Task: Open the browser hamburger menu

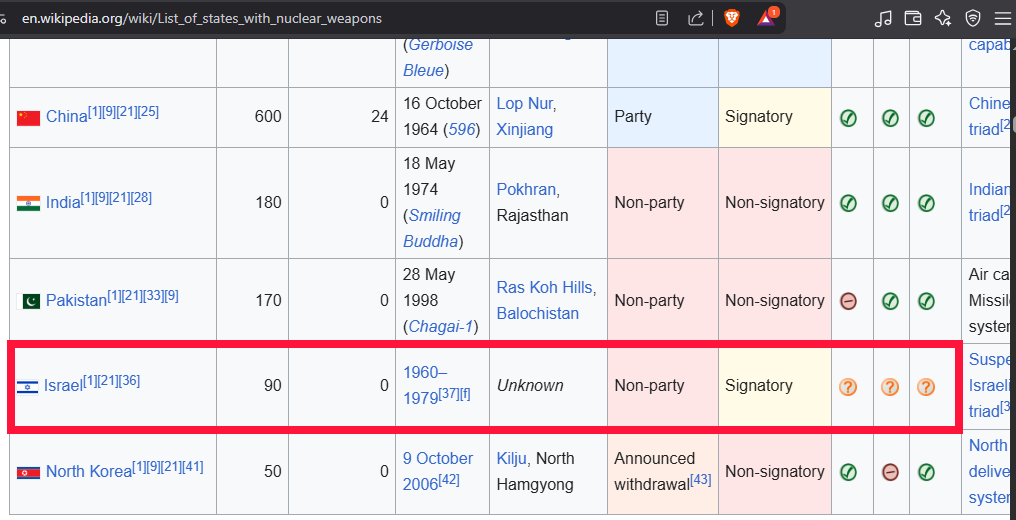Action: (x=1002, y=19)
